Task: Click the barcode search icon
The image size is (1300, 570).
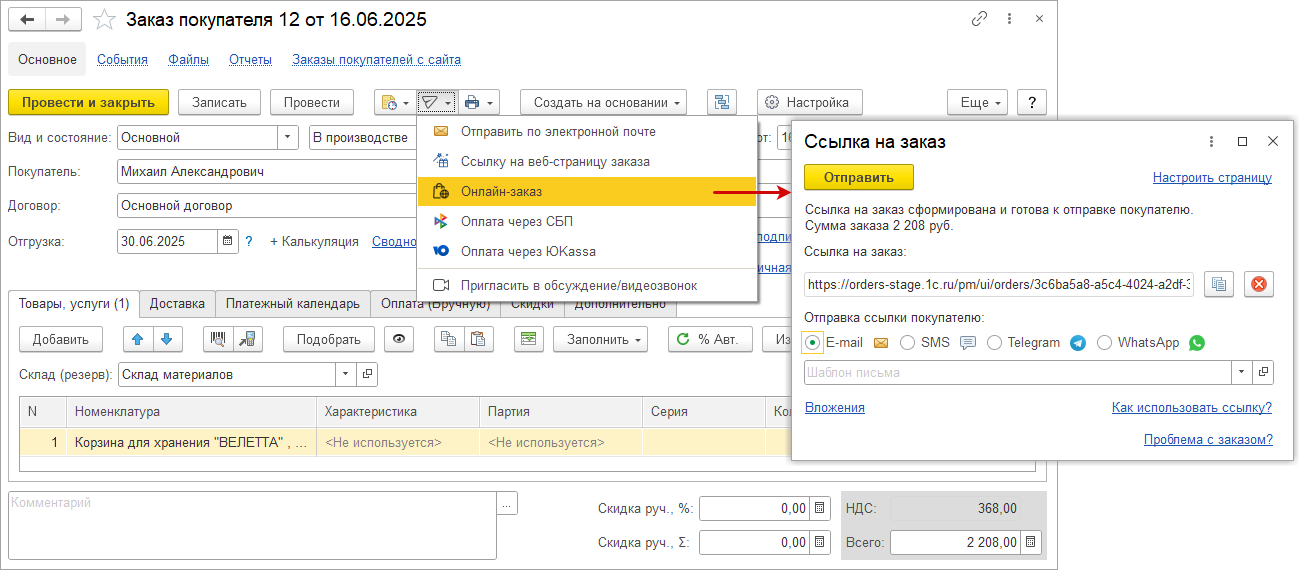Action: click(218, 339)
